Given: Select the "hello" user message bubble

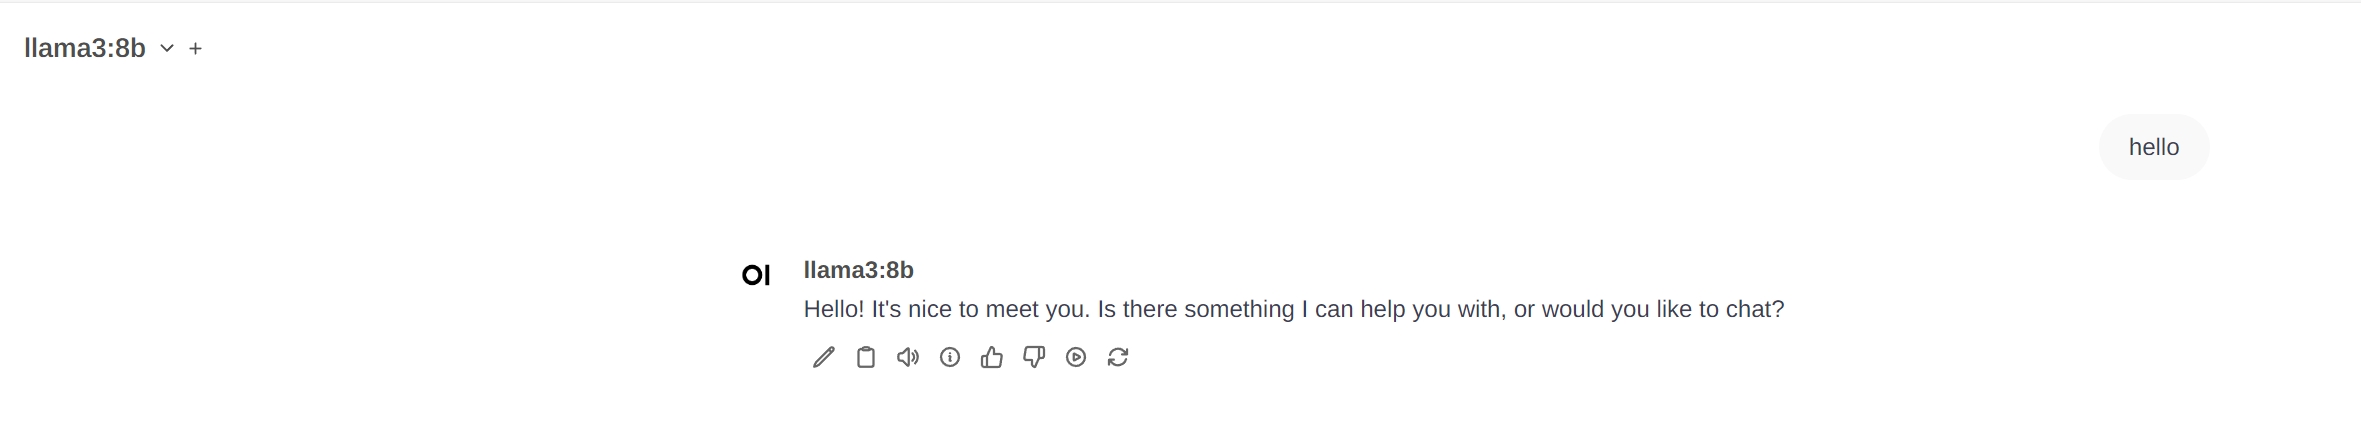Looking at the screenshot, I should click(2153, 147).
